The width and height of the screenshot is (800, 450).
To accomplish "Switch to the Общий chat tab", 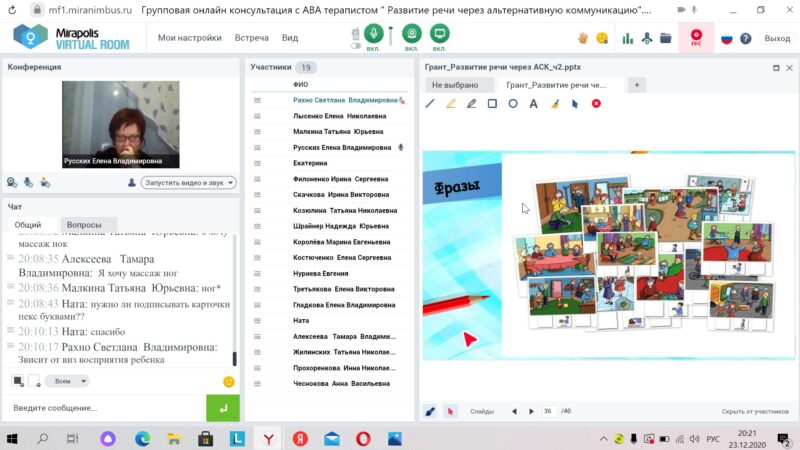I will click(28, 224).
